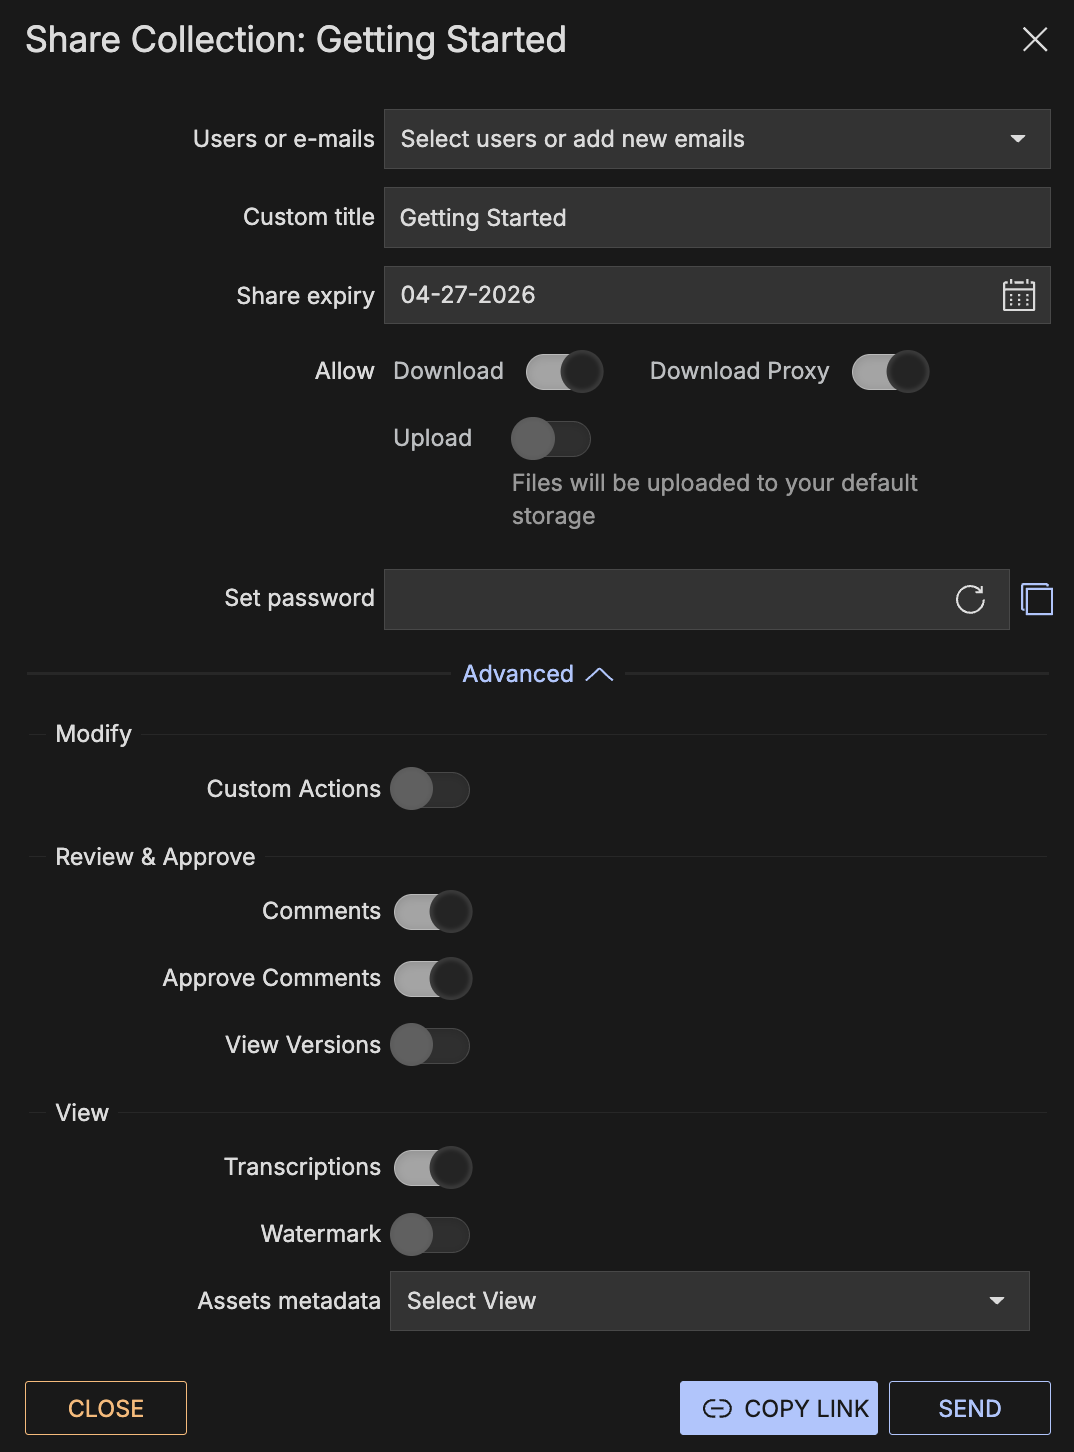Open the Users or e-mails dropdown
The width and height of the screenshot is (1074, 1452).
point(716,139)
